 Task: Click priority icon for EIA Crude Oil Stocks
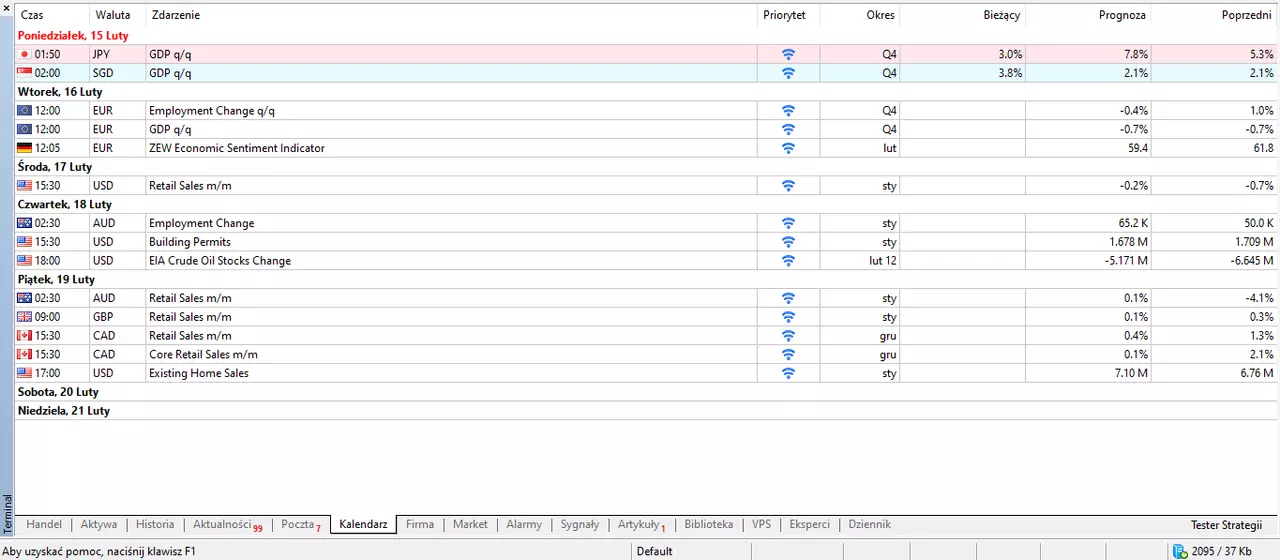788,261
